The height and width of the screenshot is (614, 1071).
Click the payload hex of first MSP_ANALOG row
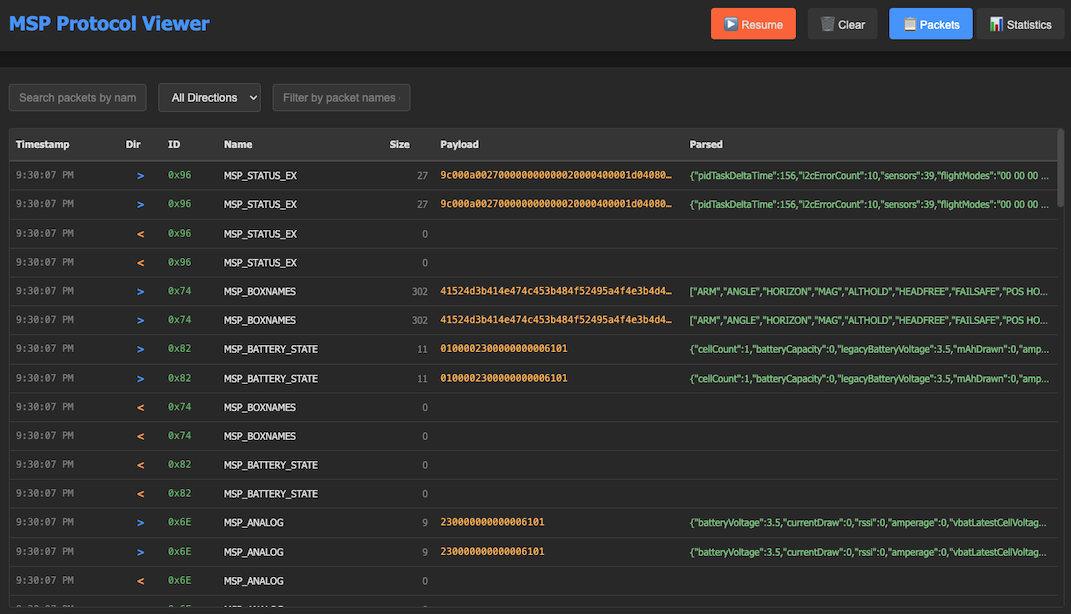point(492,522)
